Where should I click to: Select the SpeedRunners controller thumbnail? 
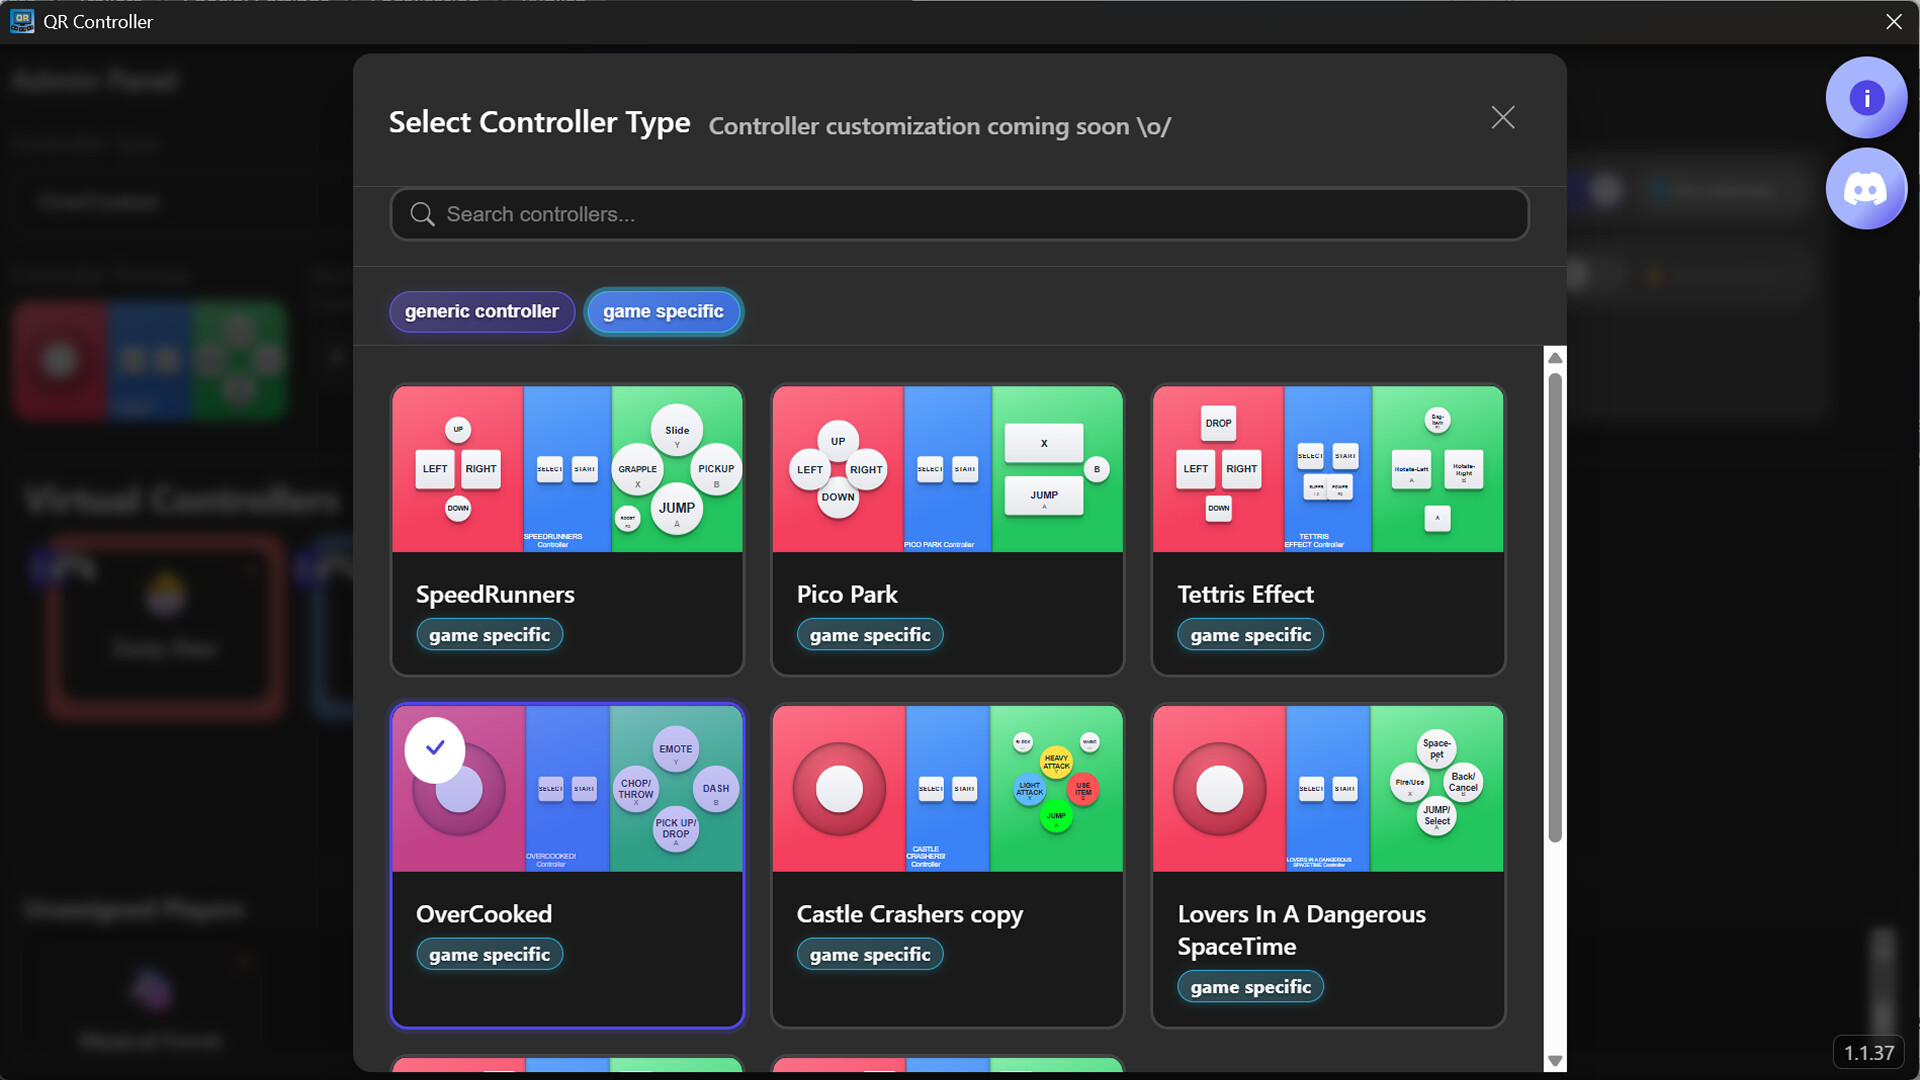coord(567,469)
